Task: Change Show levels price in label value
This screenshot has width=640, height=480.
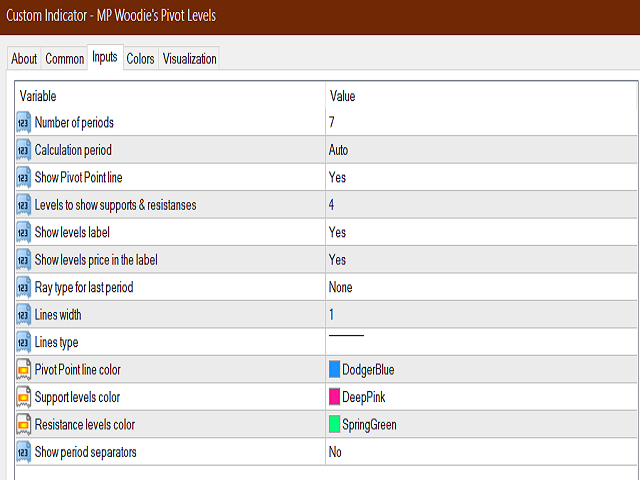Action: click(481, 260)
